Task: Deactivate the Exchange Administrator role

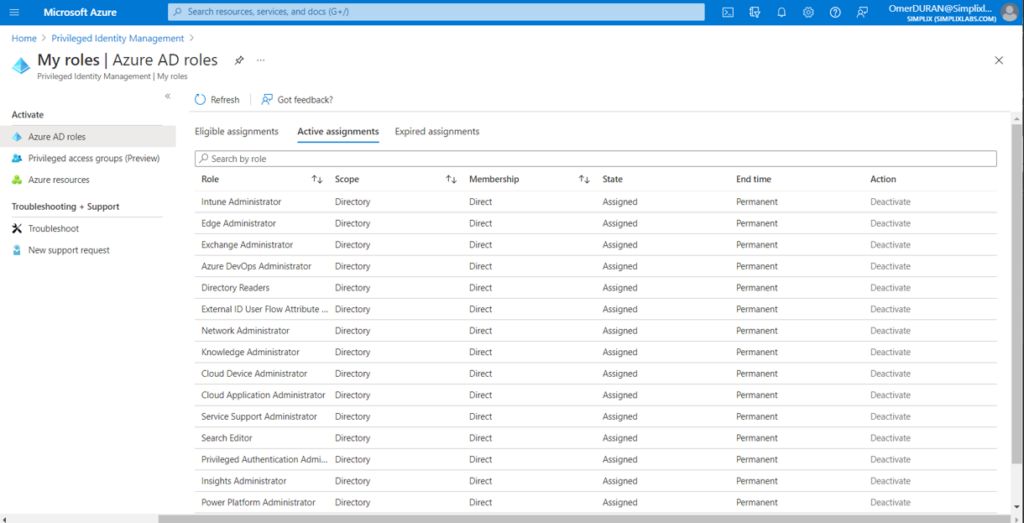Action: click(890, 245)
